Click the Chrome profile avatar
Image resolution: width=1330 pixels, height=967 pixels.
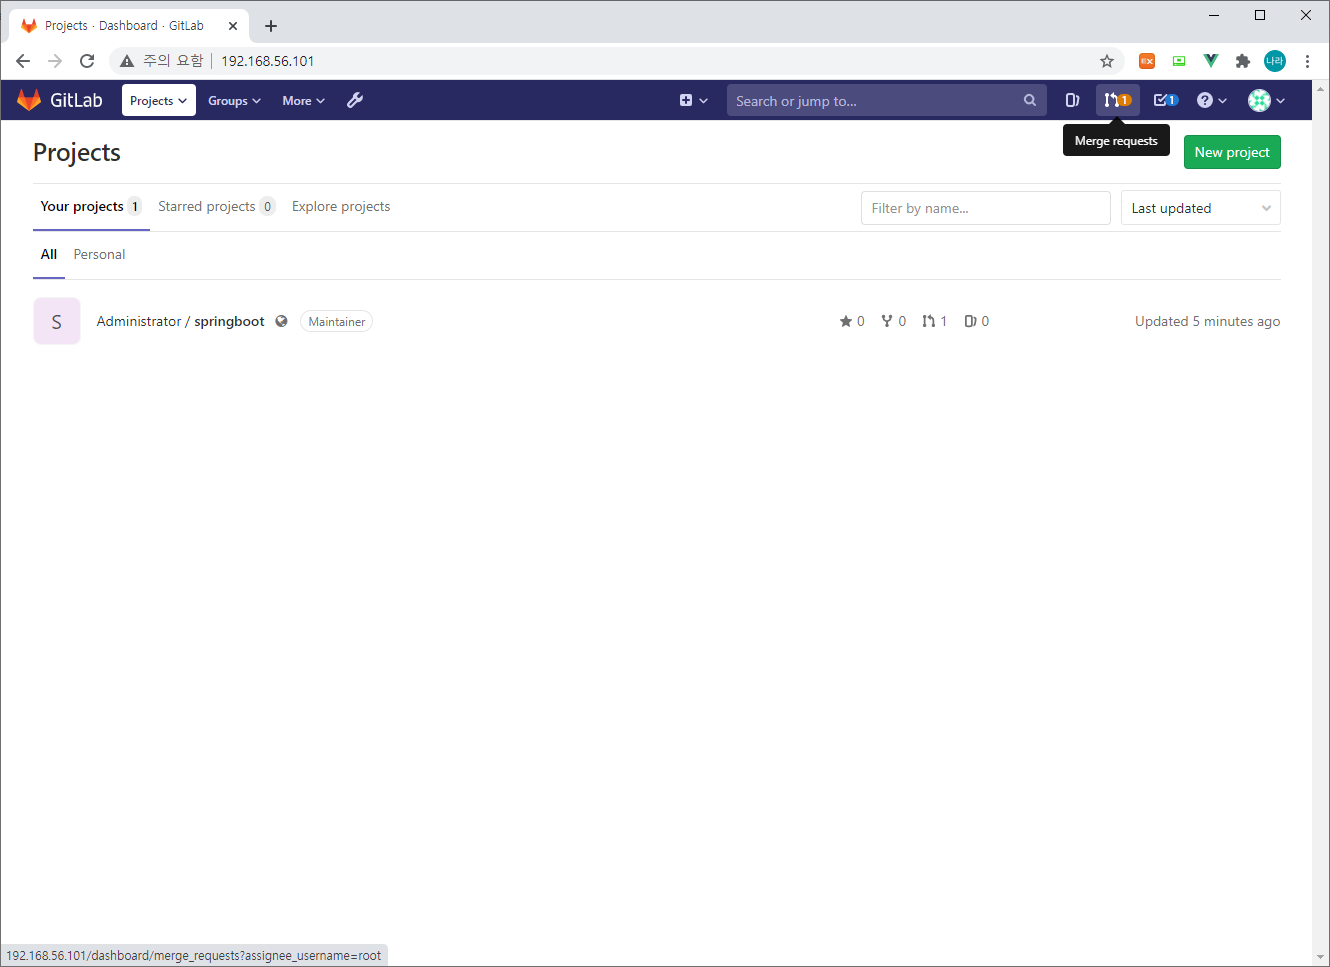1275,61
